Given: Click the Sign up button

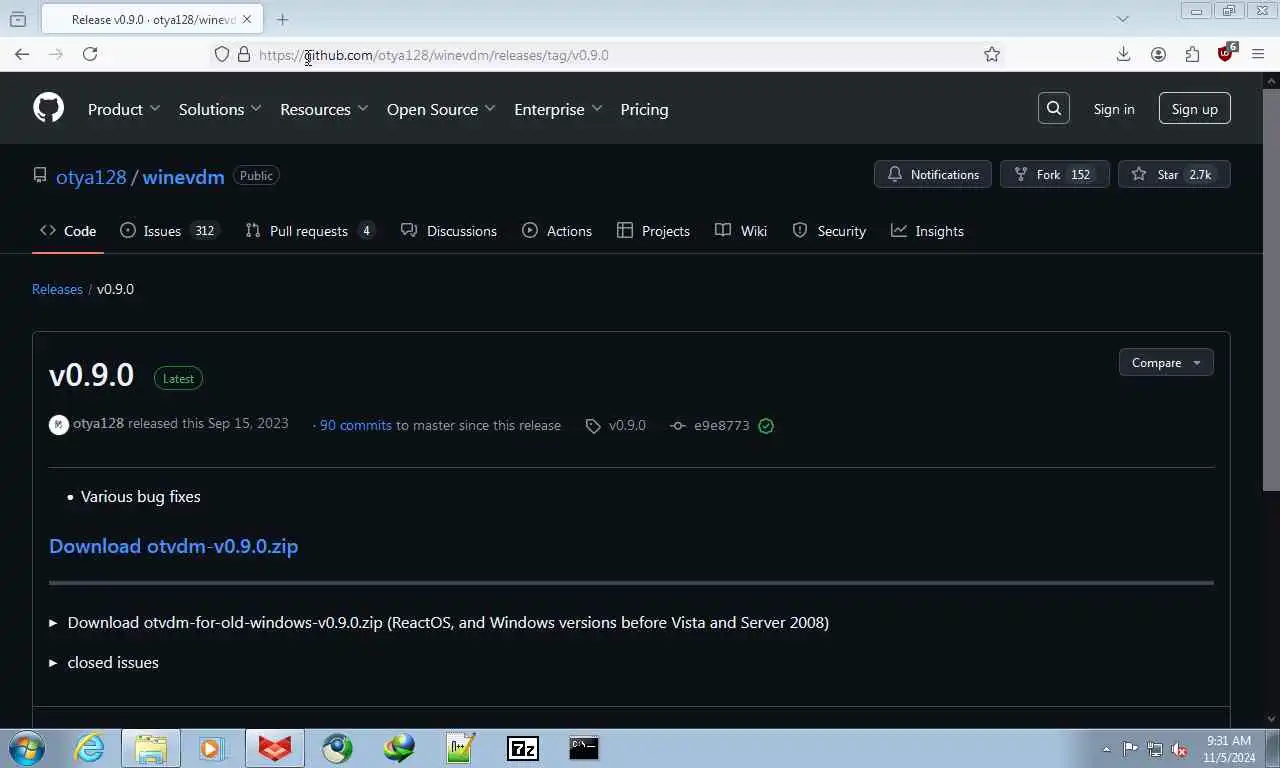Looking at the screenshot, I should coord(1195,109).
